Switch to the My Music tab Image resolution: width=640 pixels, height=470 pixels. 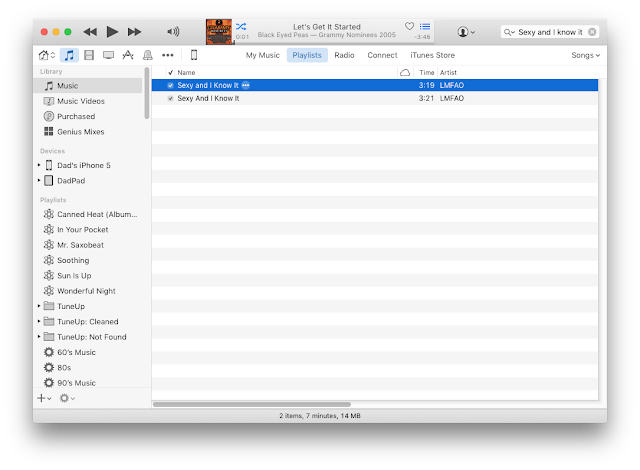tap(262, 55)
